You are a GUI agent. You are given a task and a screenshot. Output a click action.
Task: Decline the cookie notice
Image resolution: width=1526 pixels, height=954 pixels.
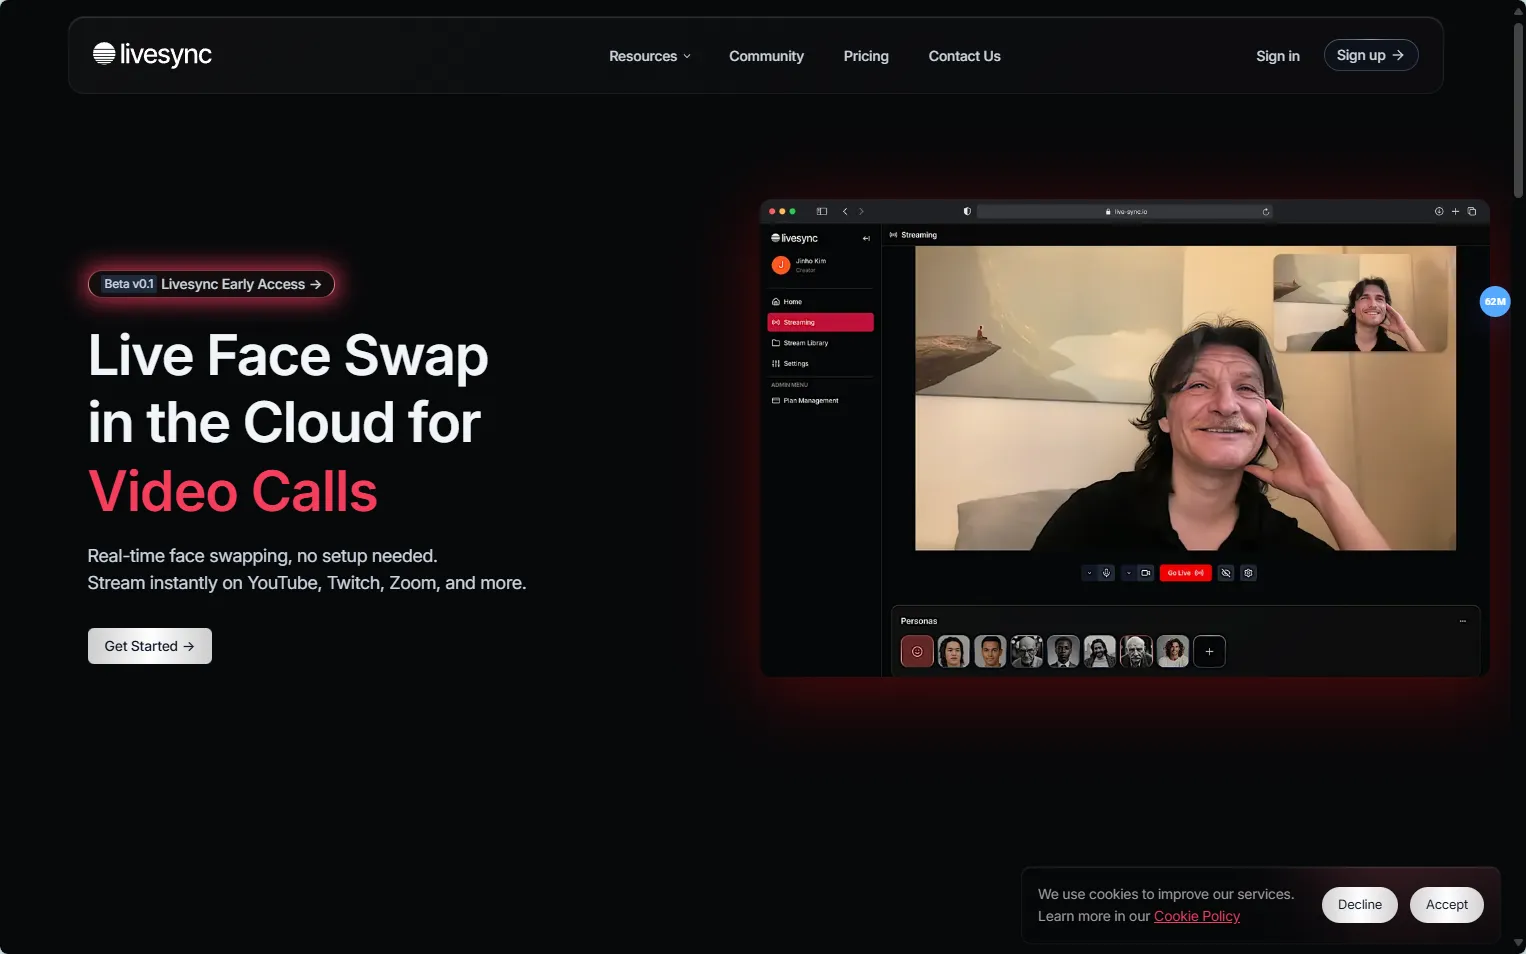tap(1360, 905)
